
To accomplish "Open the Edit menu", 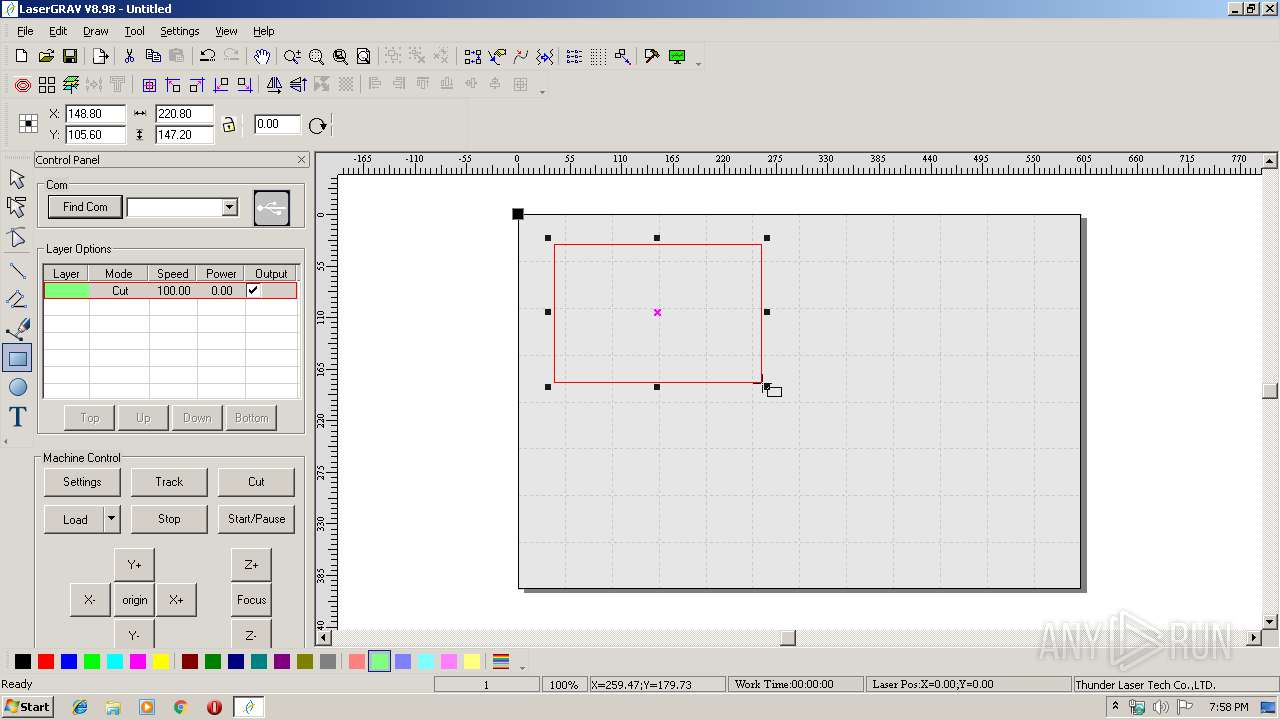I will click(x=58, y=31).
